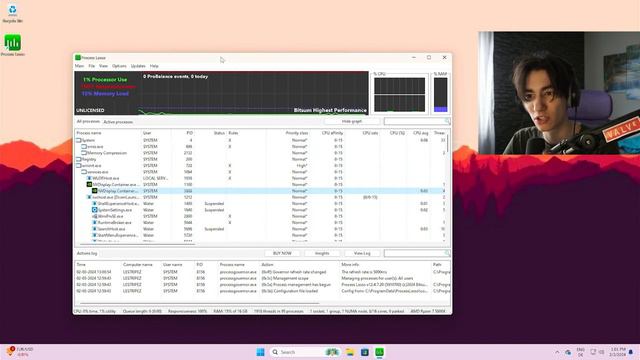Open the Options menu
Image resolution: width=640 pixels, height=360 pixels.
(x=119, y=66)
